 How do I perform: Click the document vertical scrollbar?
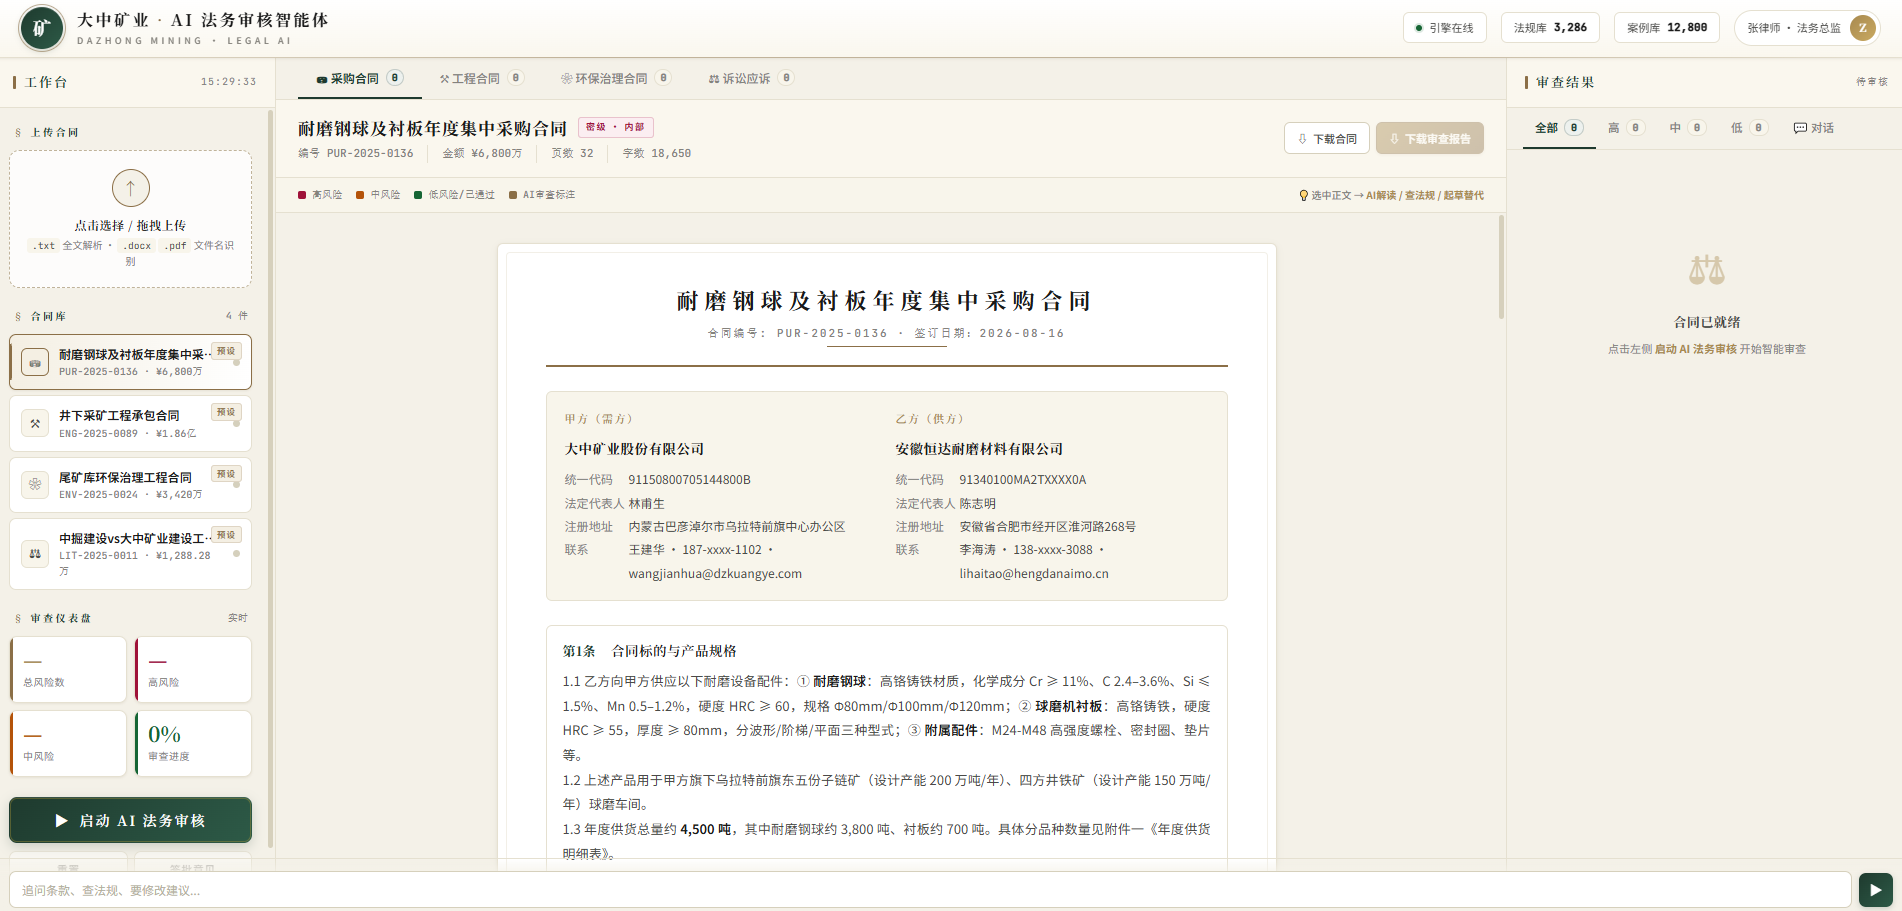[1501, 268]
